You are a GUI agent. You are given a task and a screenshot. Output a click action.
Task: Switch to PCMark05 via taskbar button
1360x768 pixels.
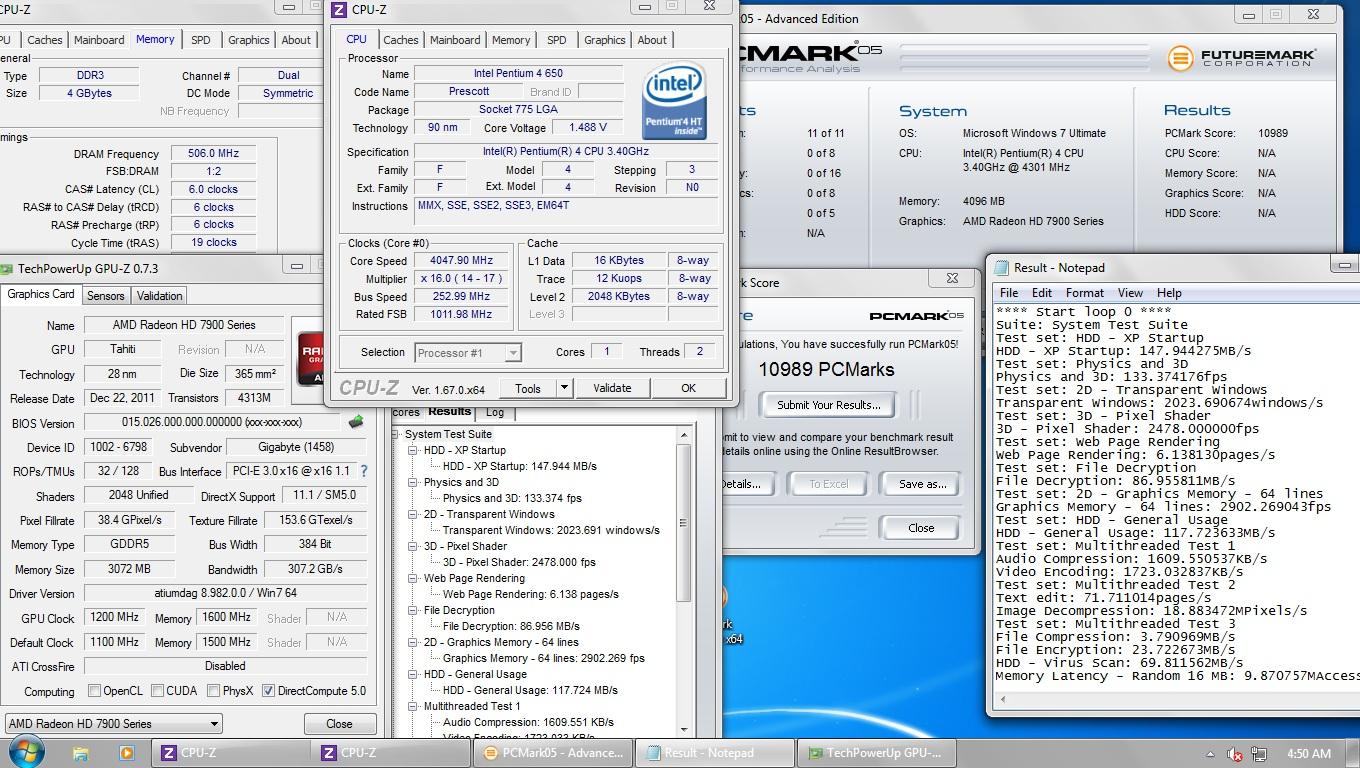click(553, 753)
